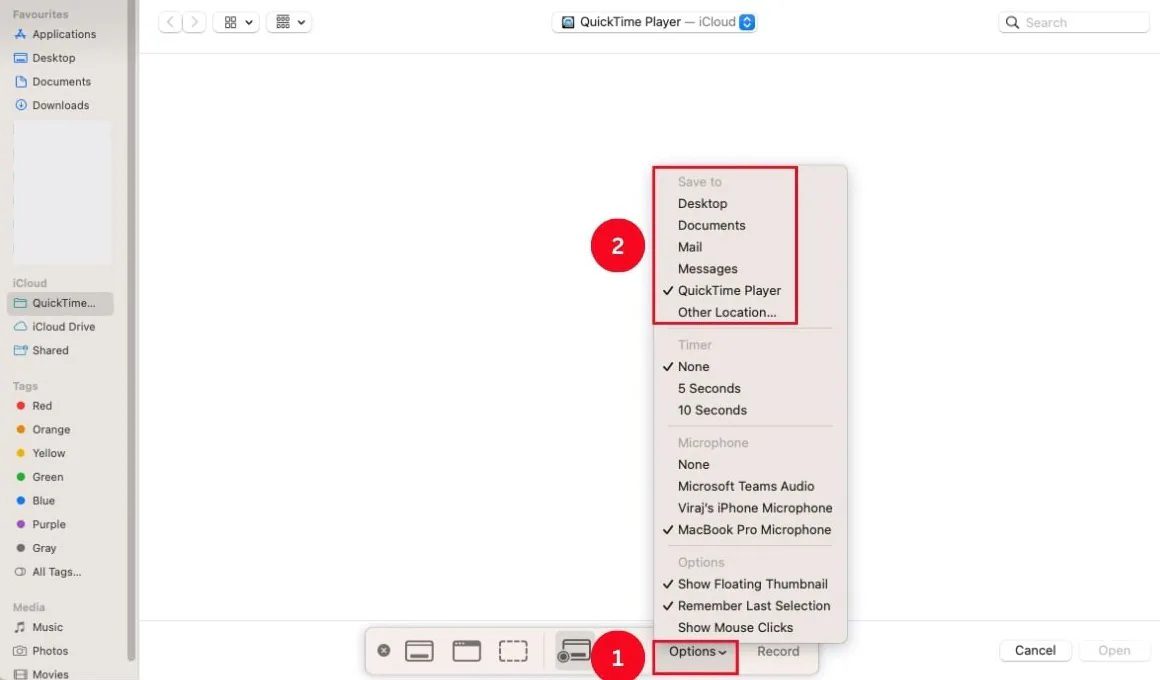This screenshot has width=1160, height=680.
Task: Select QuickTime folder in iCloud sidebar
Action: [x=61, y=303]
